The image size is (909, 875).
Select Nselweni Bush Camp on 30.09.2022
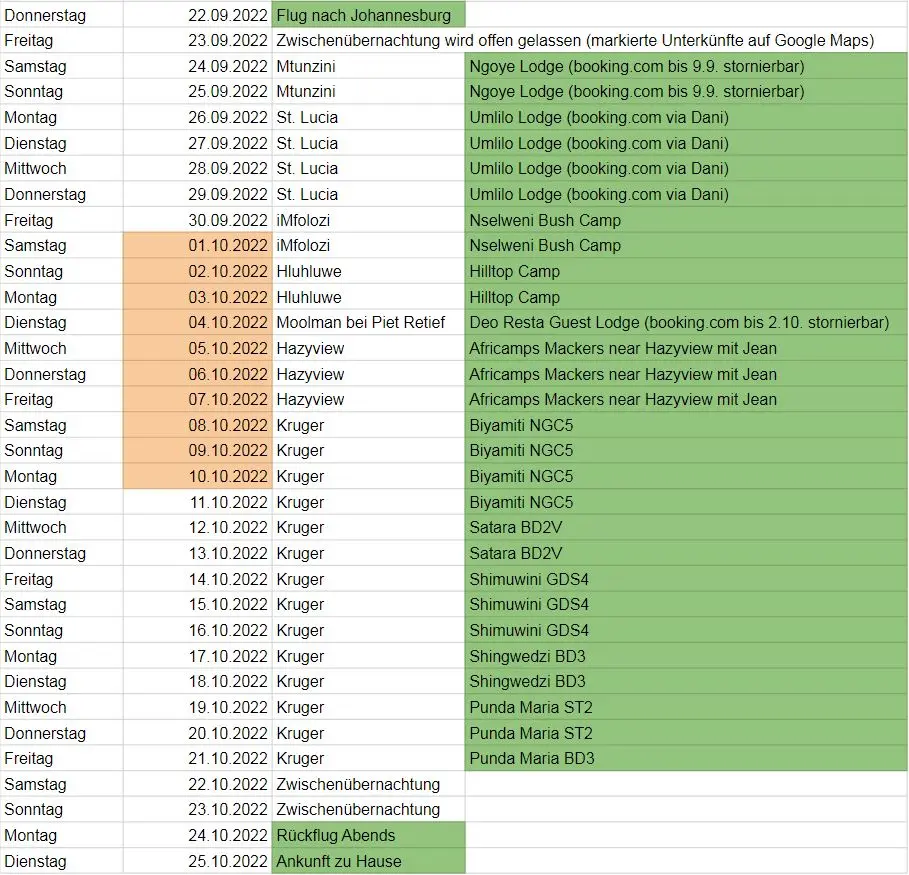click(686, 220)
